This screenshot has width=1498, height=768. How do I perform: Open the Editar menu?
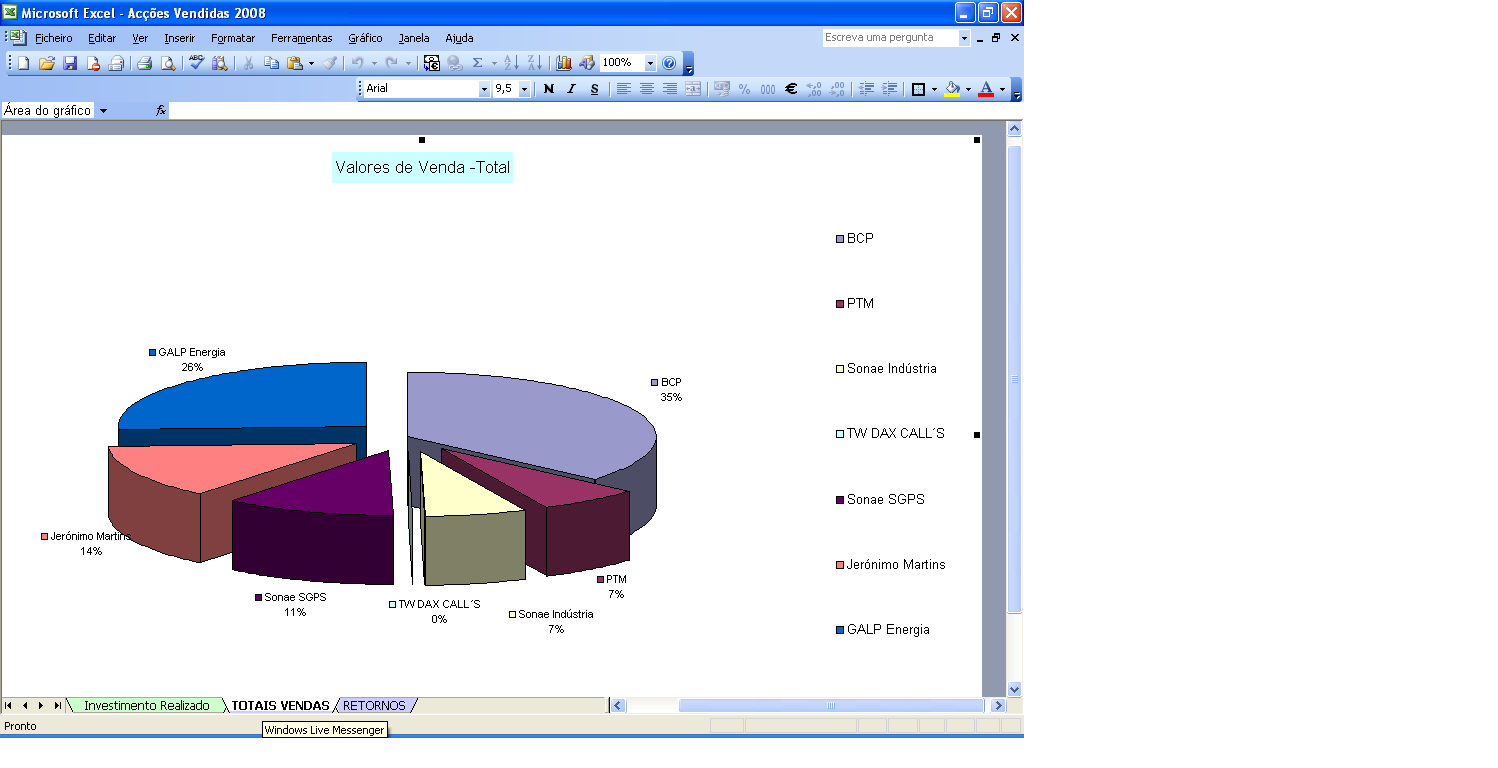click(102, 38)
